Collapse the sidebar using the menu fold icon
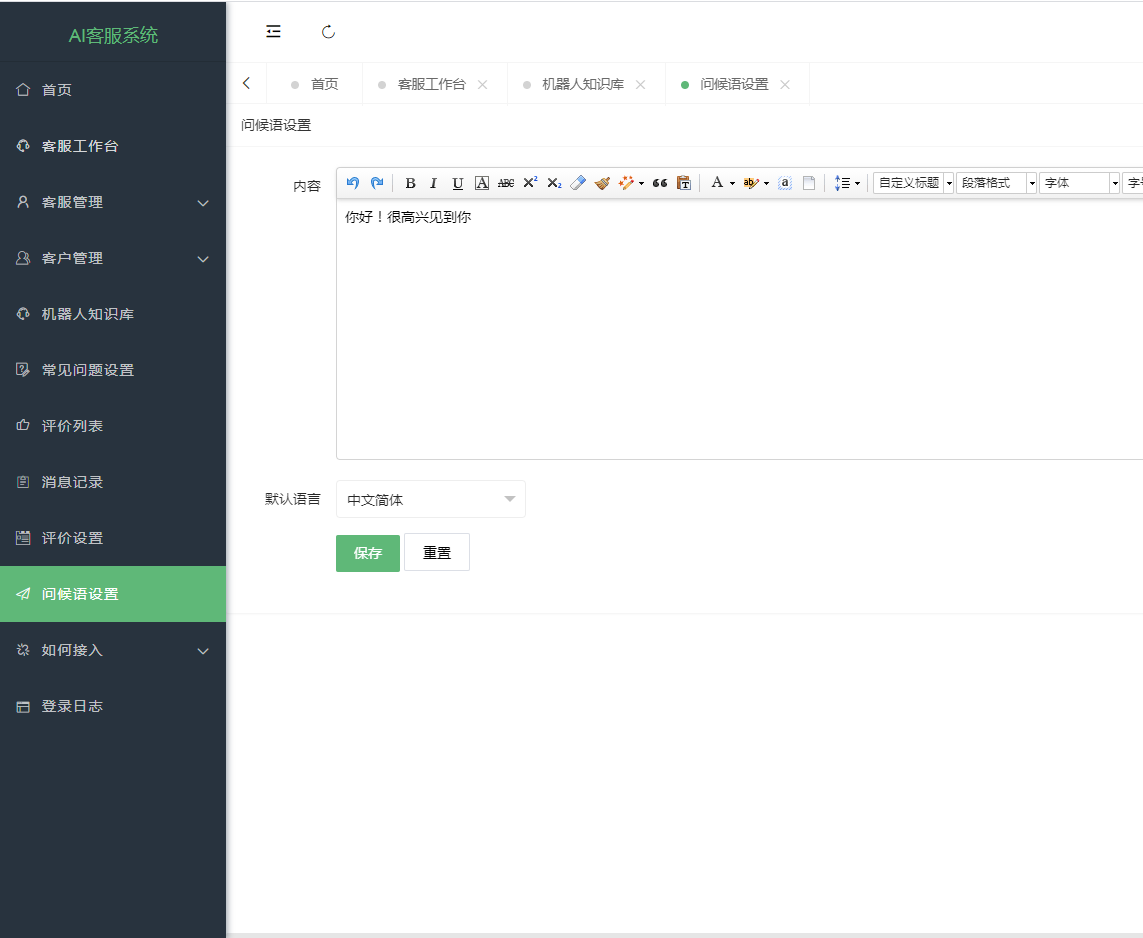Image resolution: width=1143 pixels, height=938 pixels. tap(273, 32)
